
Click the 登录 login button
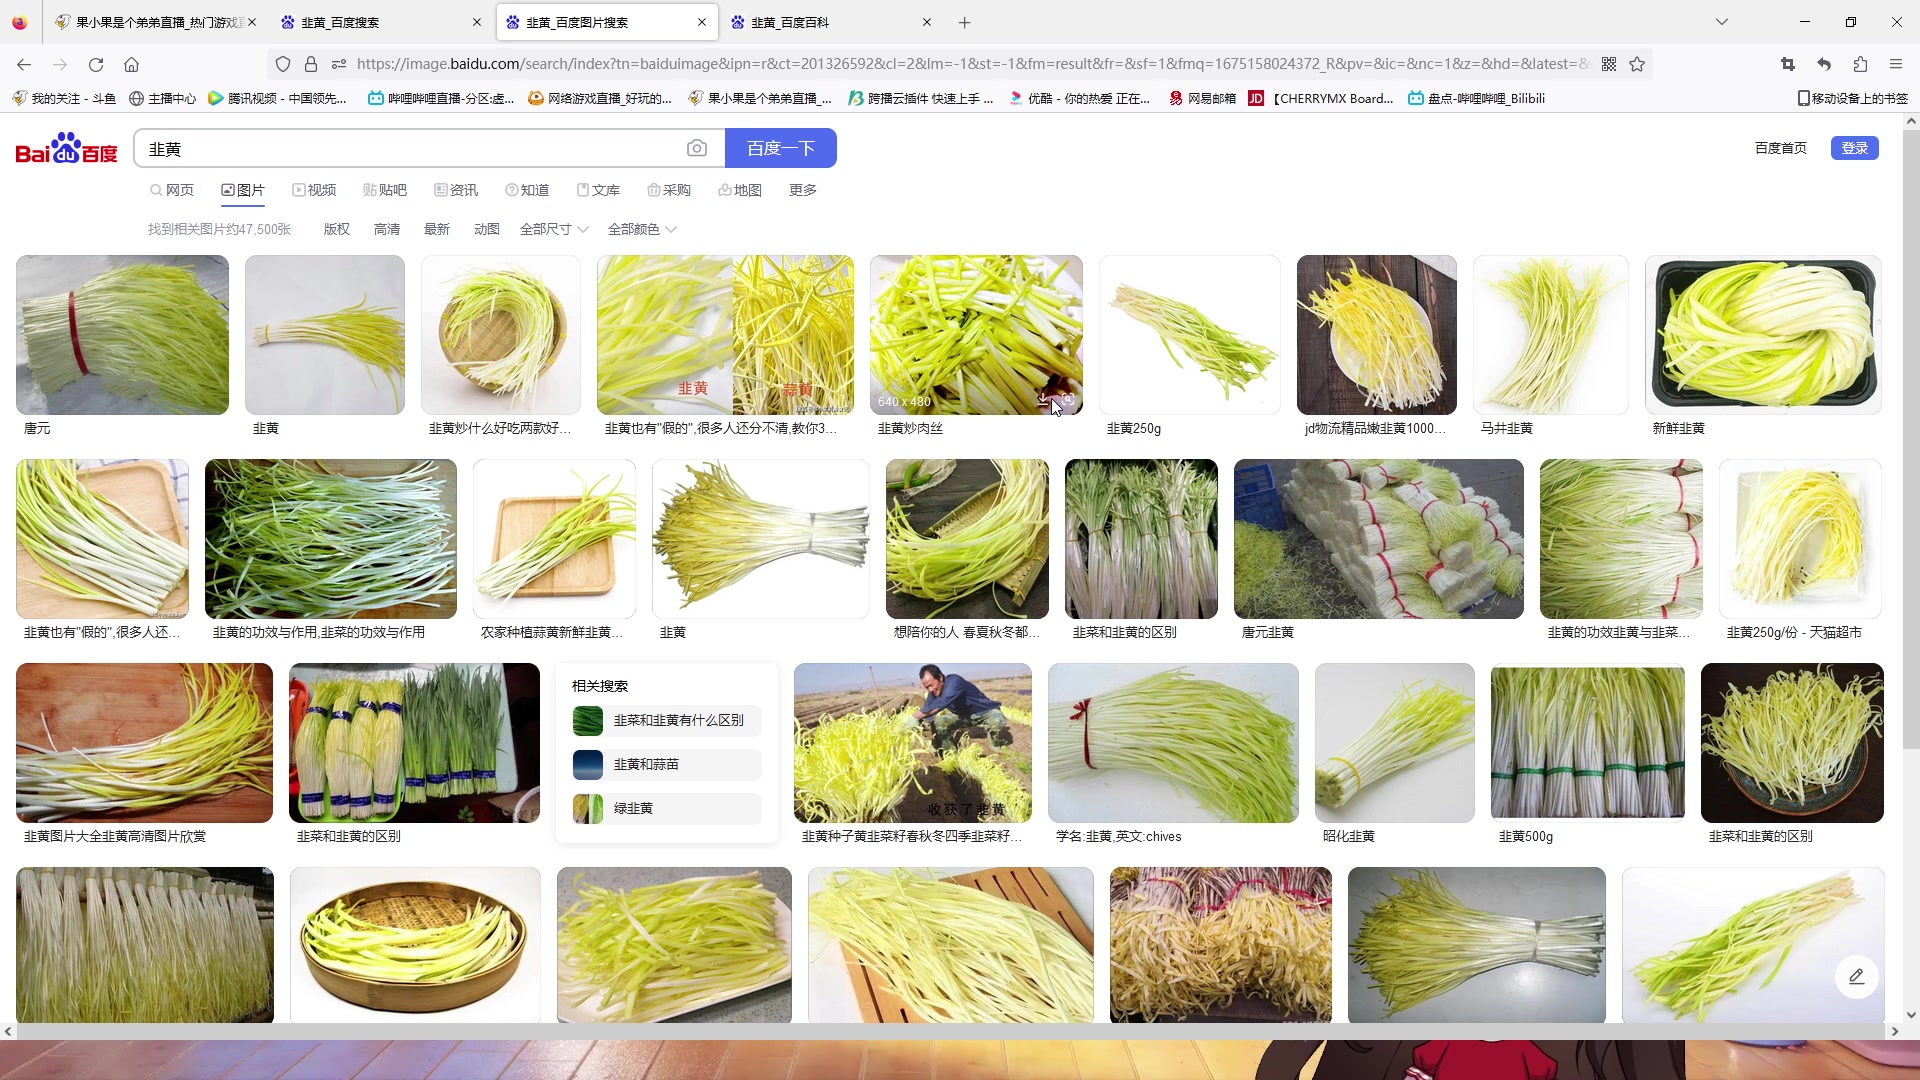click(1854, 148)
